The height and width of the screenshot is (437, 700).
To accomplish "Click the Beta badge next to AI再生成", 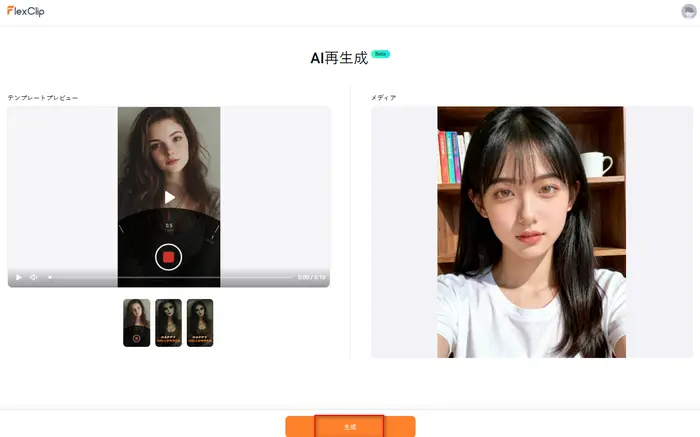I will [380, 54].
